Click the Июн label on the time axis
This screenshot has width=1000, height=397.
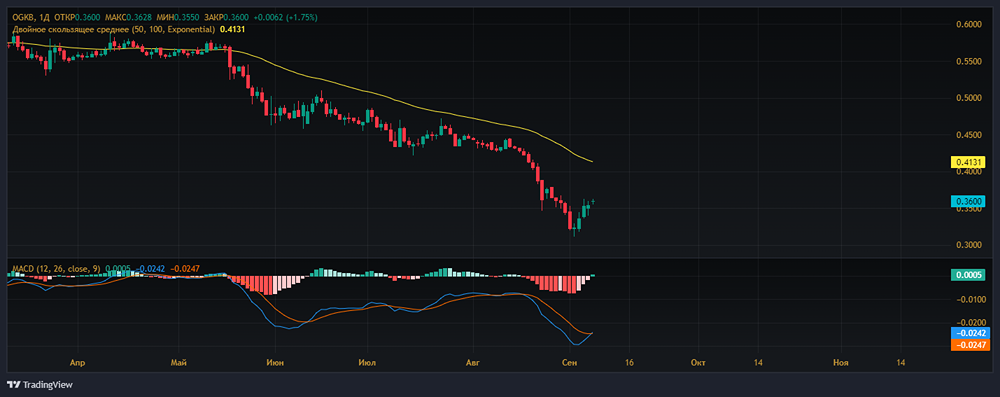276,363
